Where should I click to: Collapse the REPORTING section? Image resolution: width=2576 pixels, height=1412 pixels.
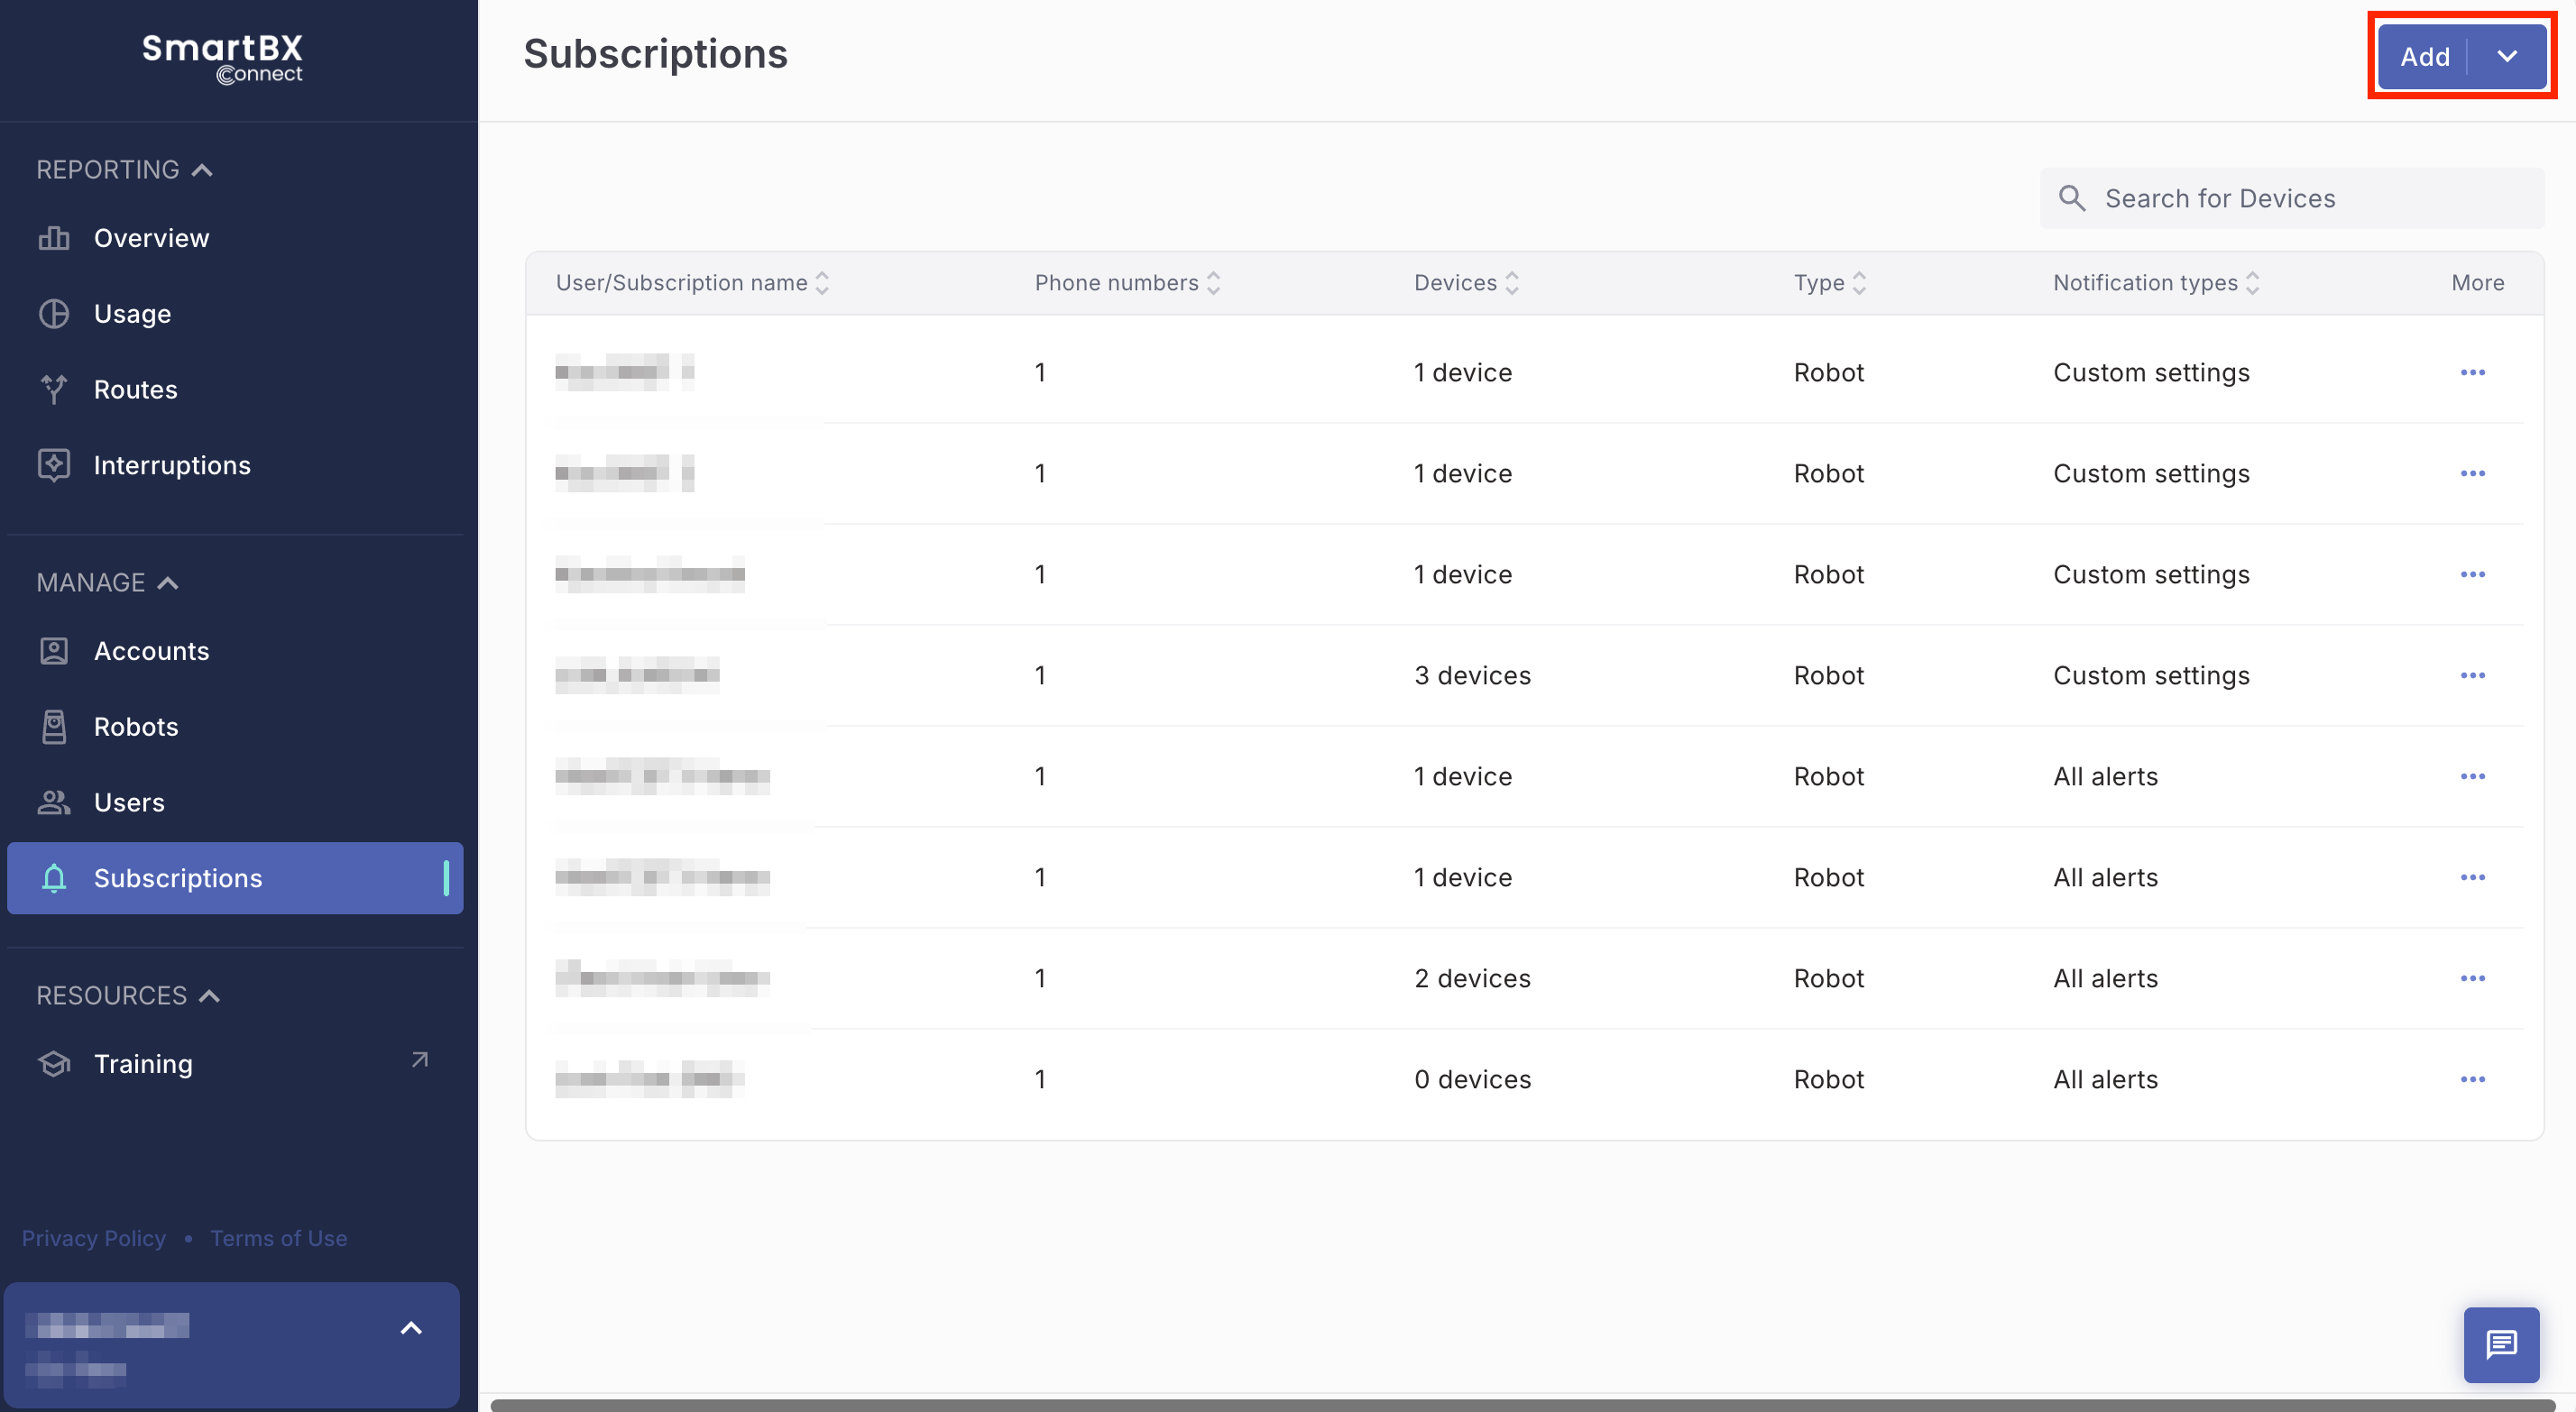pyautogui.click(x=202, y=170)
